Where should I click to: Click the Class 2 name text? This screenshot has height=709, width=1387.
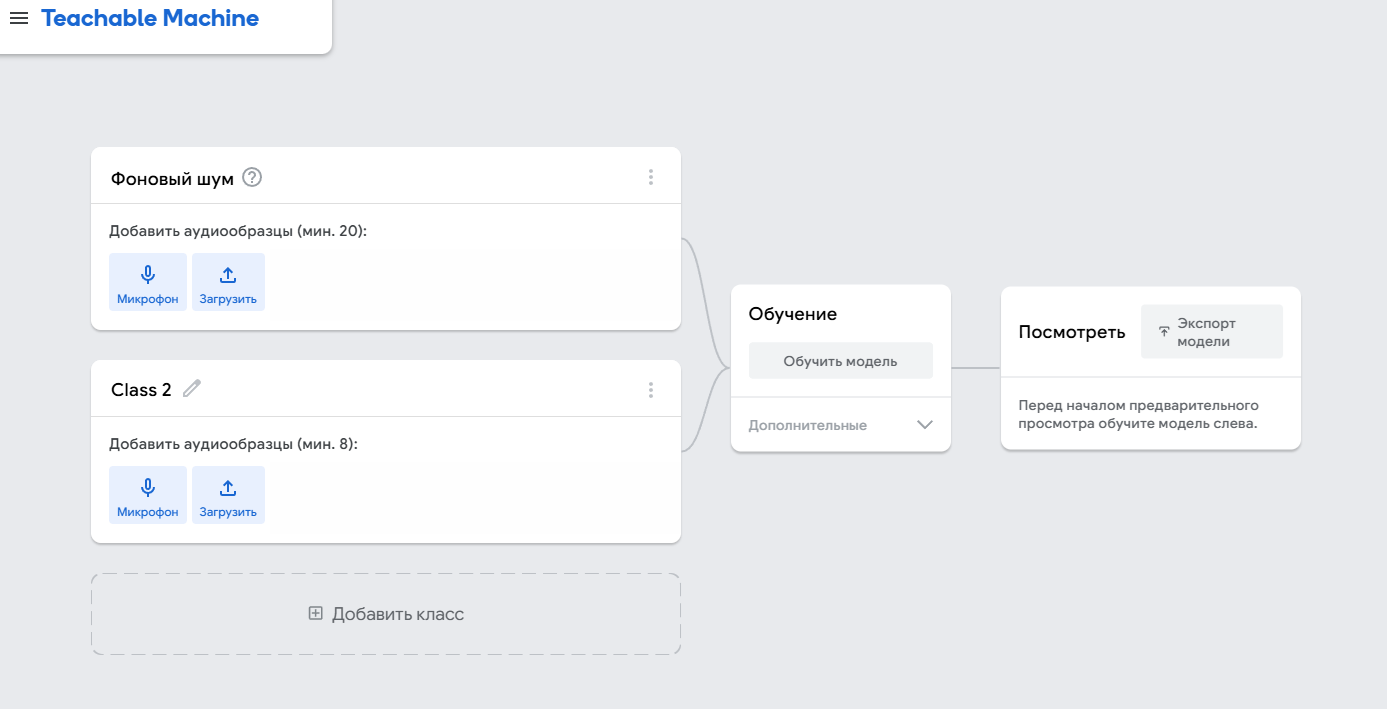point(141,390)
